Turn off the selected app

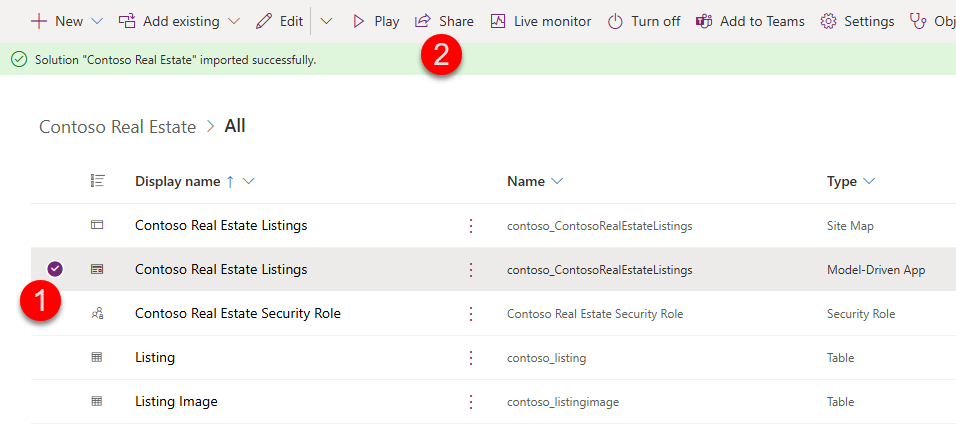(x=644, y=21)
